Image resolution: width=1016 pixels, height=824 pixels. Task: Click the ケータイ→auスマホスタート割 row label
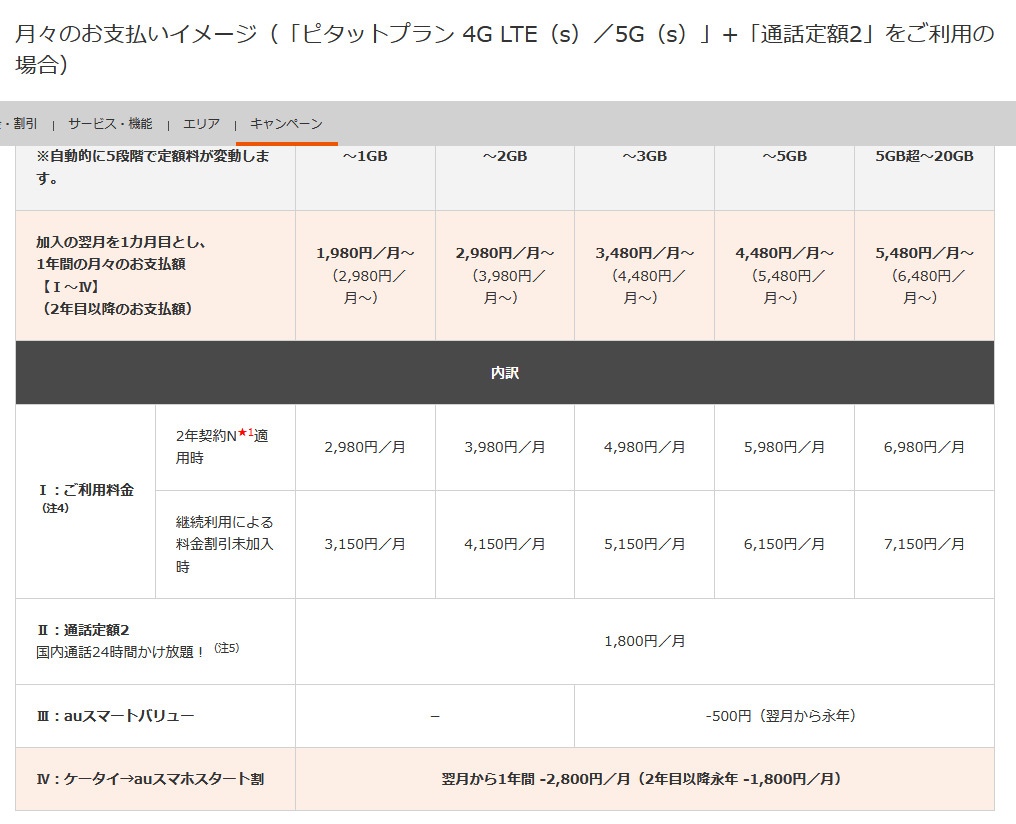pyautogui.click(x=150, y=779)
